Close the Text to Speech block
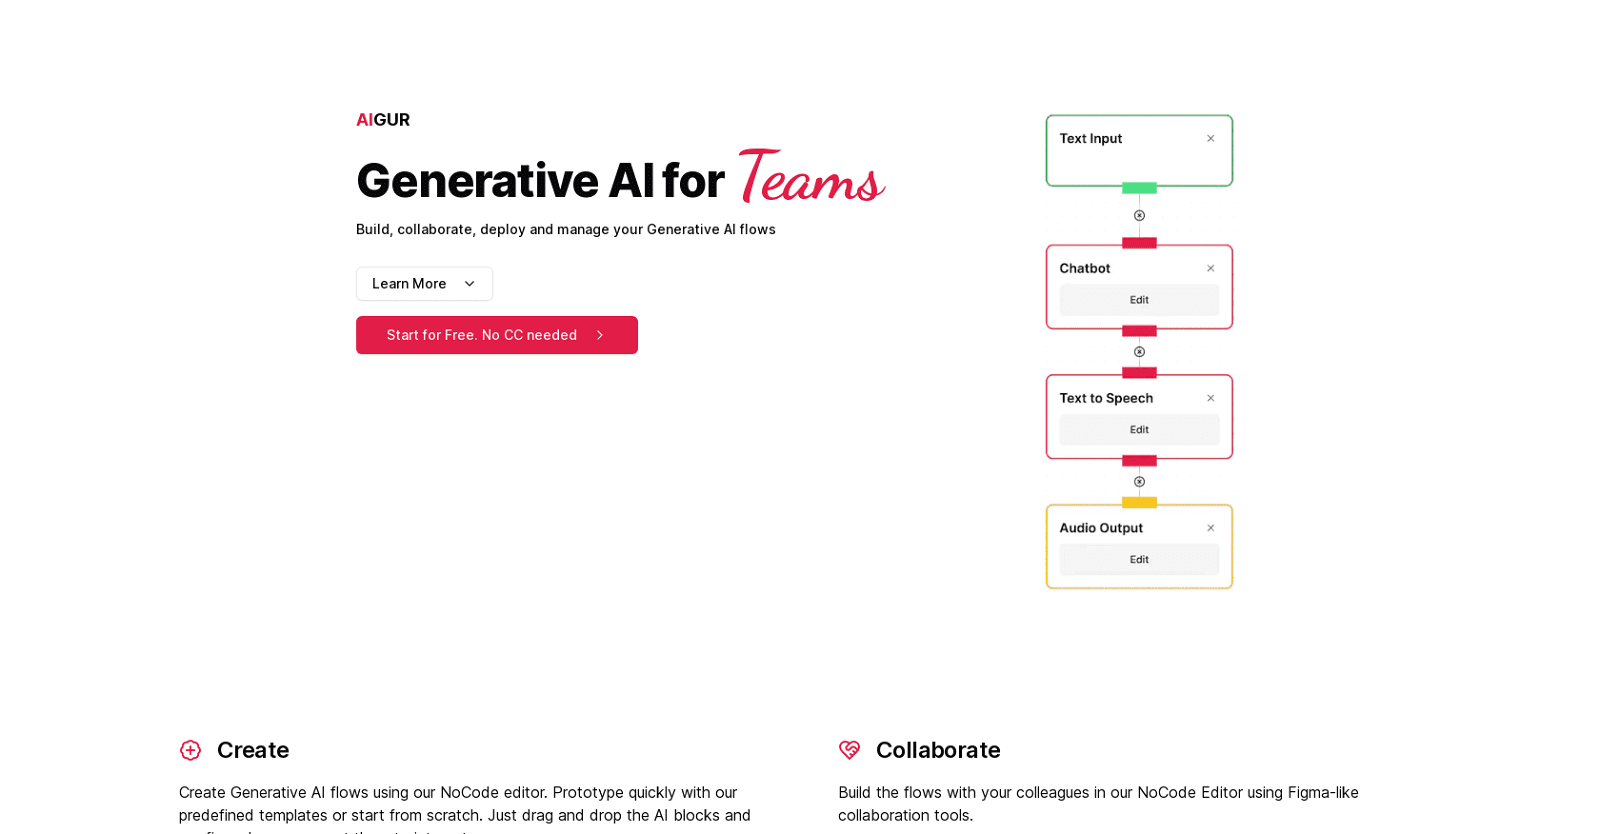The image size is (1600, 834). (x=1210, y=398)
